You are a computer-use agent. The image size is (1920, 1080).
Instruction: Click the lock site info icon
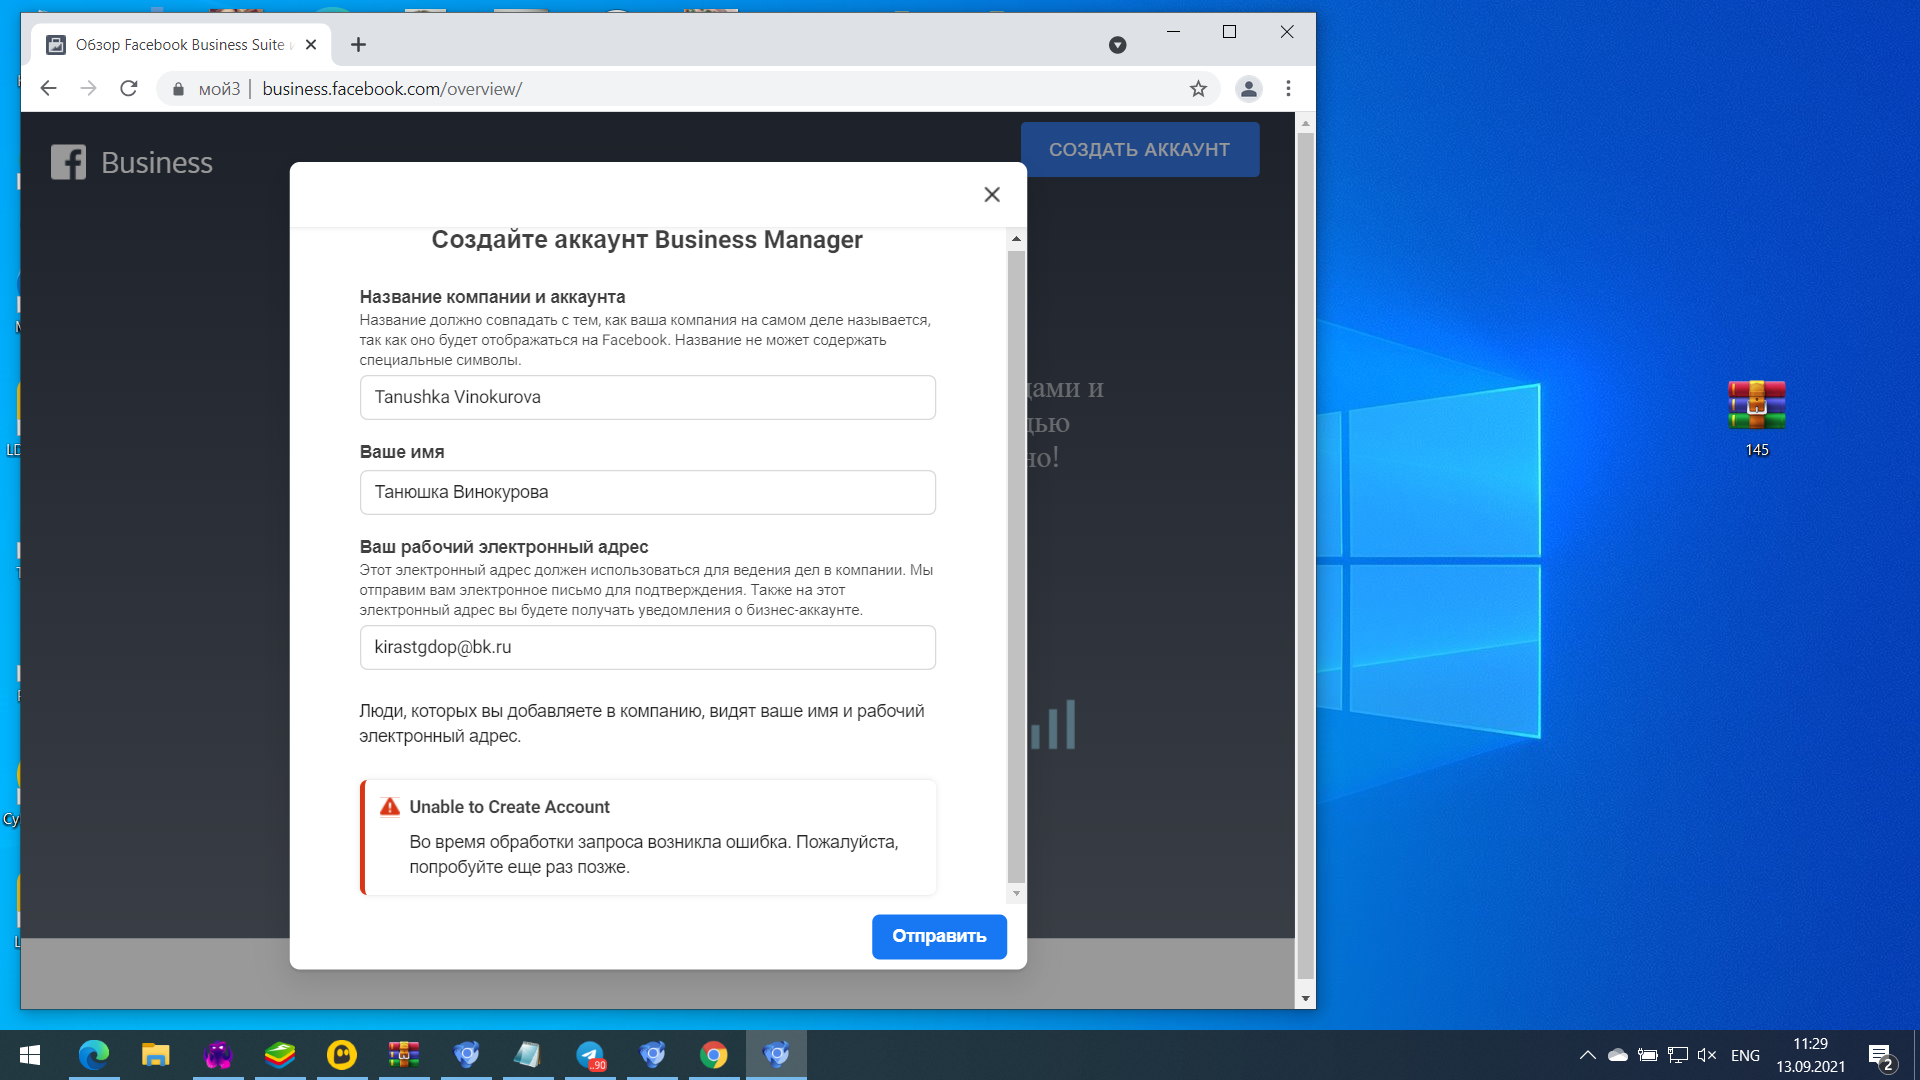tap(178, 89)
